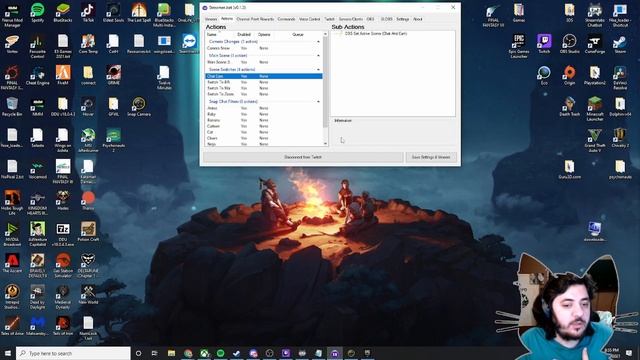Click the Cheat Engine desktop icon
This screenshot has width=640, height=360.
click(38, 76)
